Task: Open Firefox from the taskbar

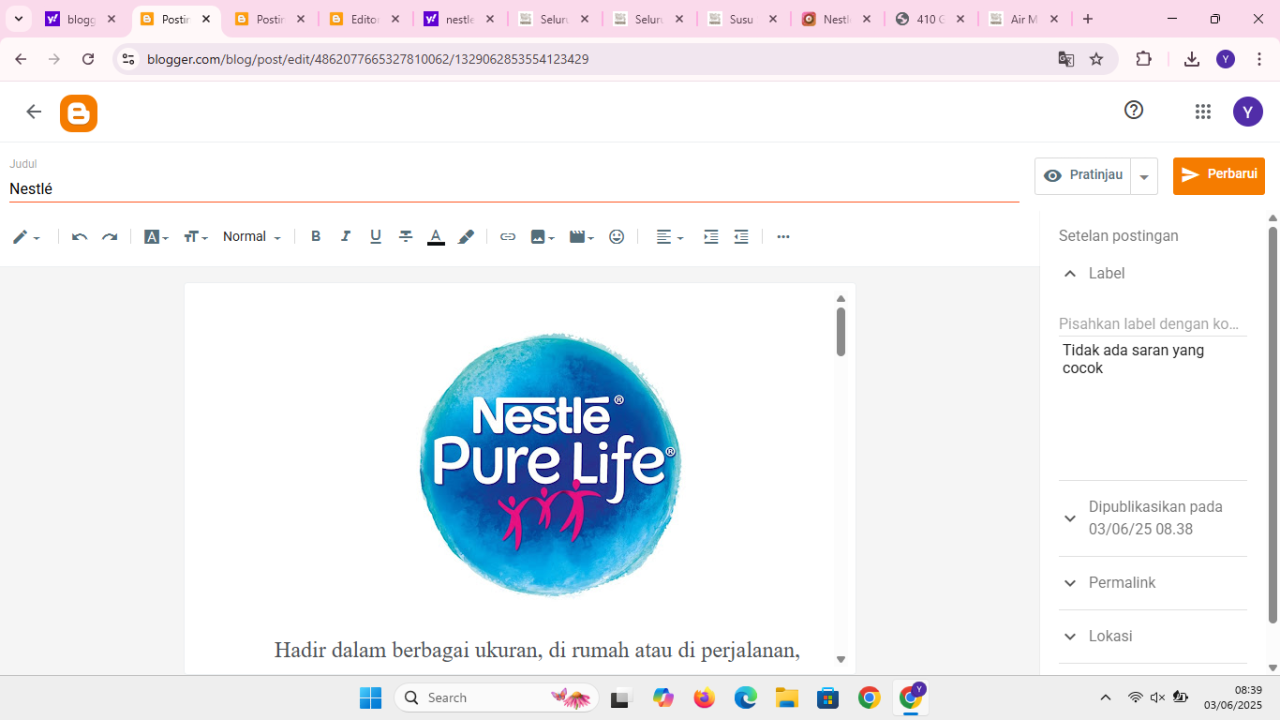Action: pos(704,698)
